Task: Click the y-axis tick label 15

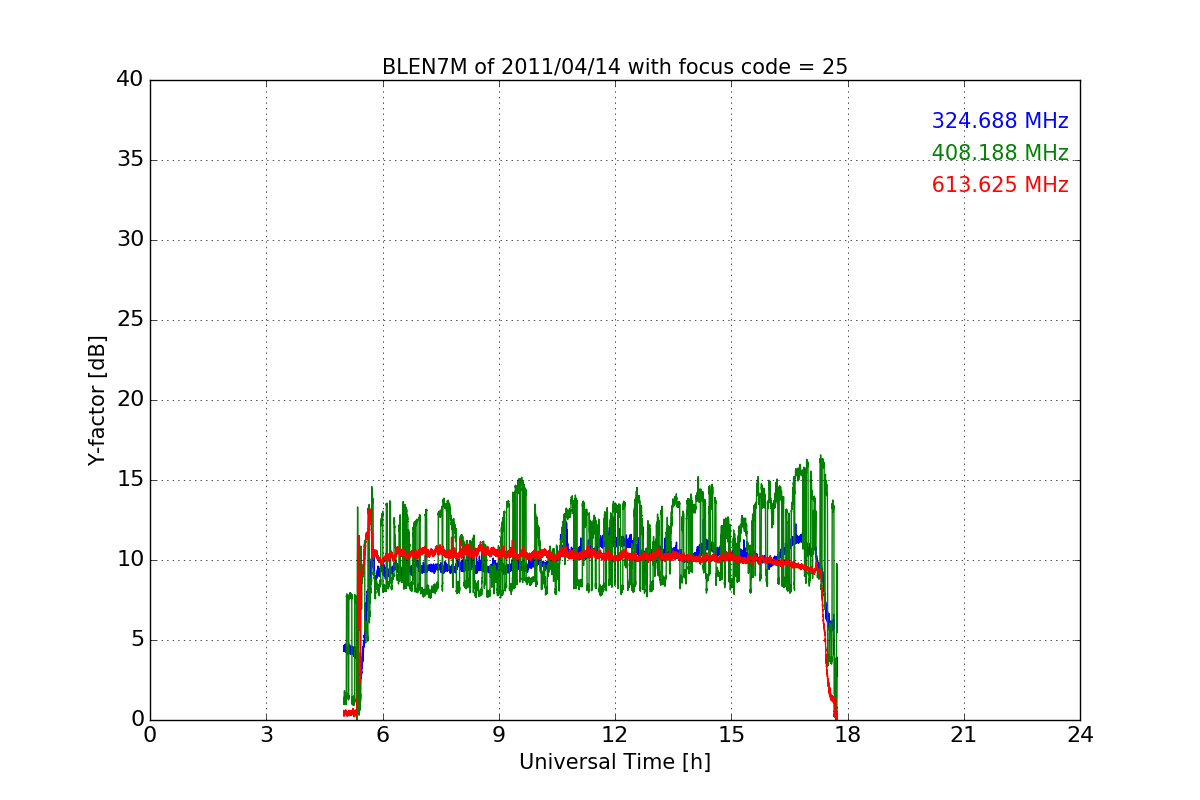Action: point(130,480)
